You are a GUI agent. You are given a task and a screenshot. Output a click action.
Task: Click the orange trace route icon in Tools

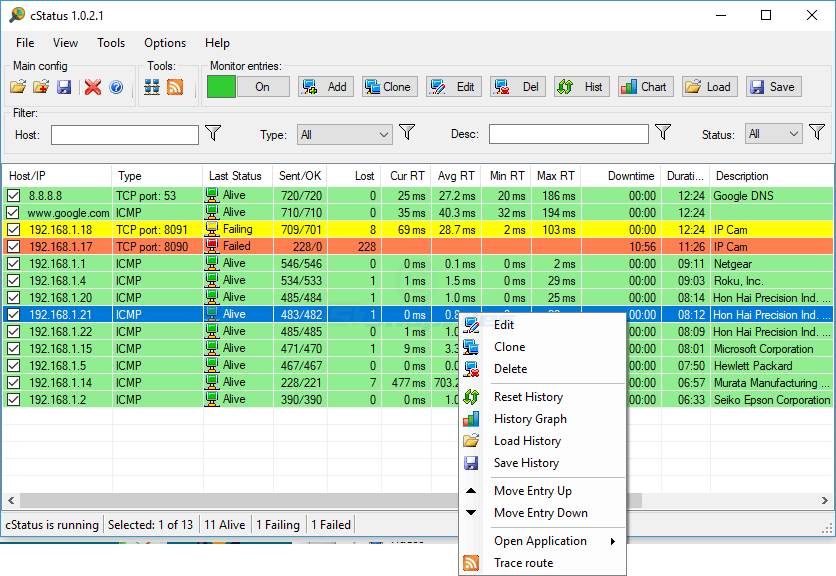tap(175, 87)
